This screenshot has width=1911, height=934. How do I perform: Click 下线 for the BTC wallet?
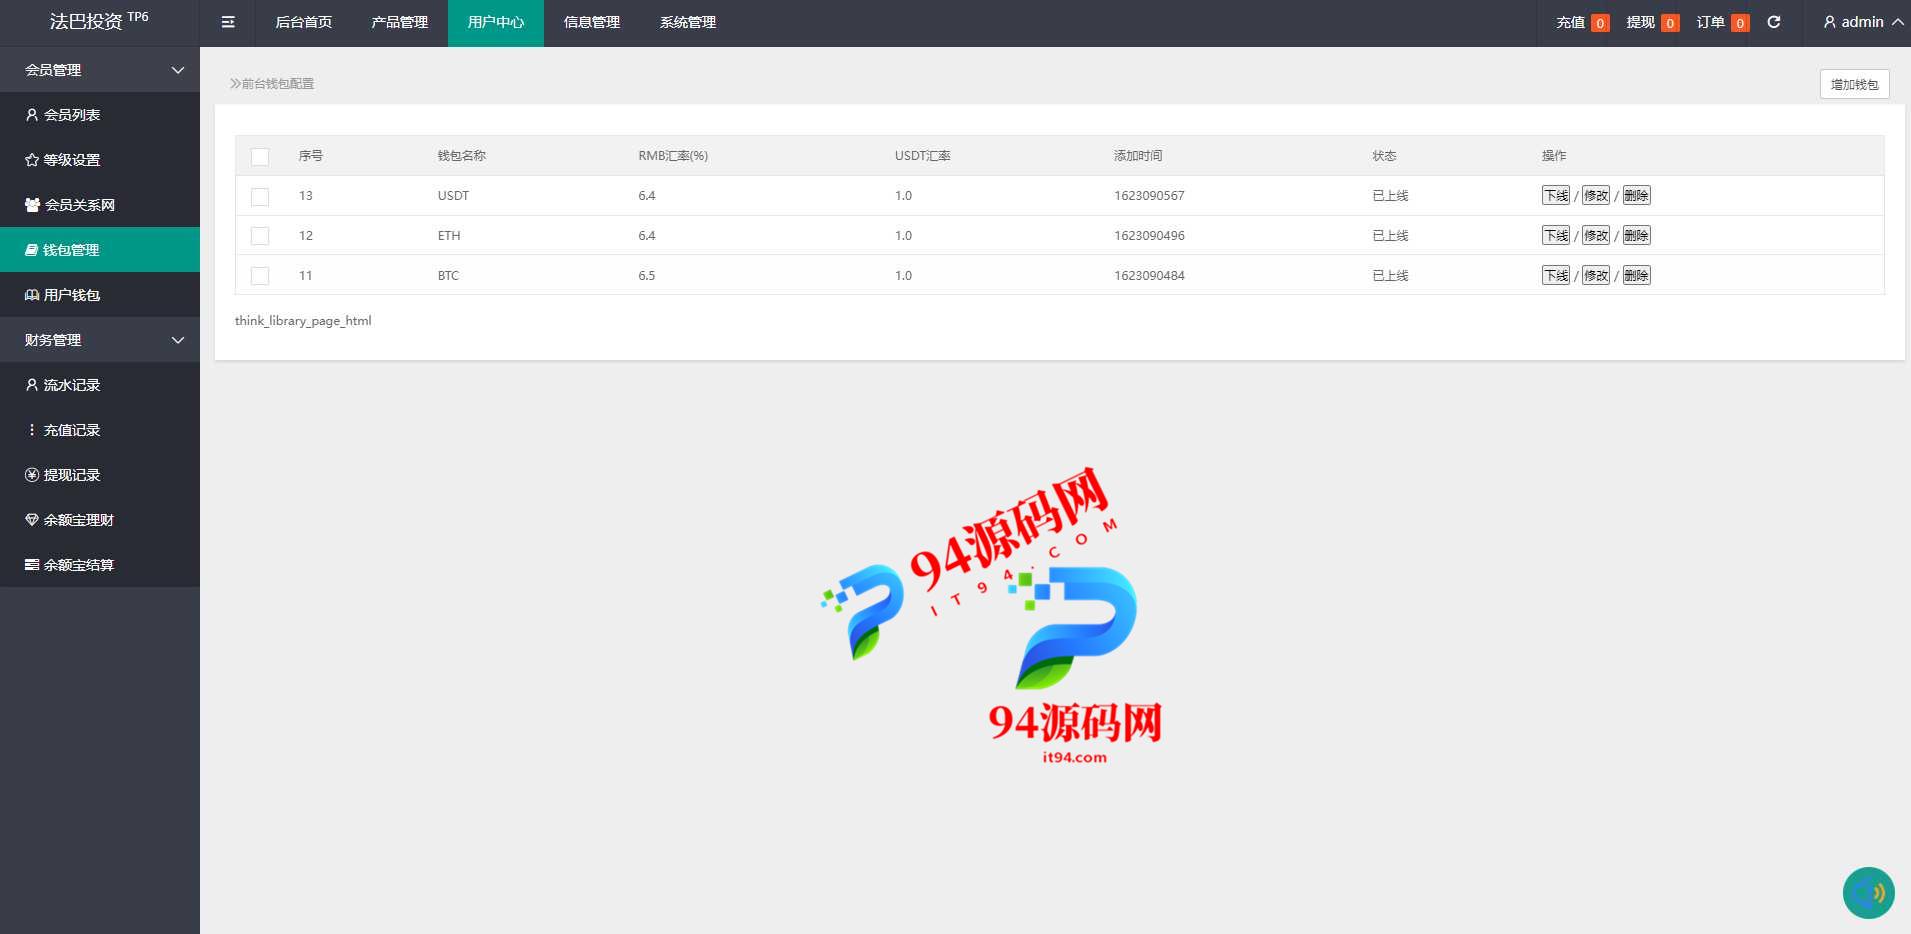(1556, 276)
